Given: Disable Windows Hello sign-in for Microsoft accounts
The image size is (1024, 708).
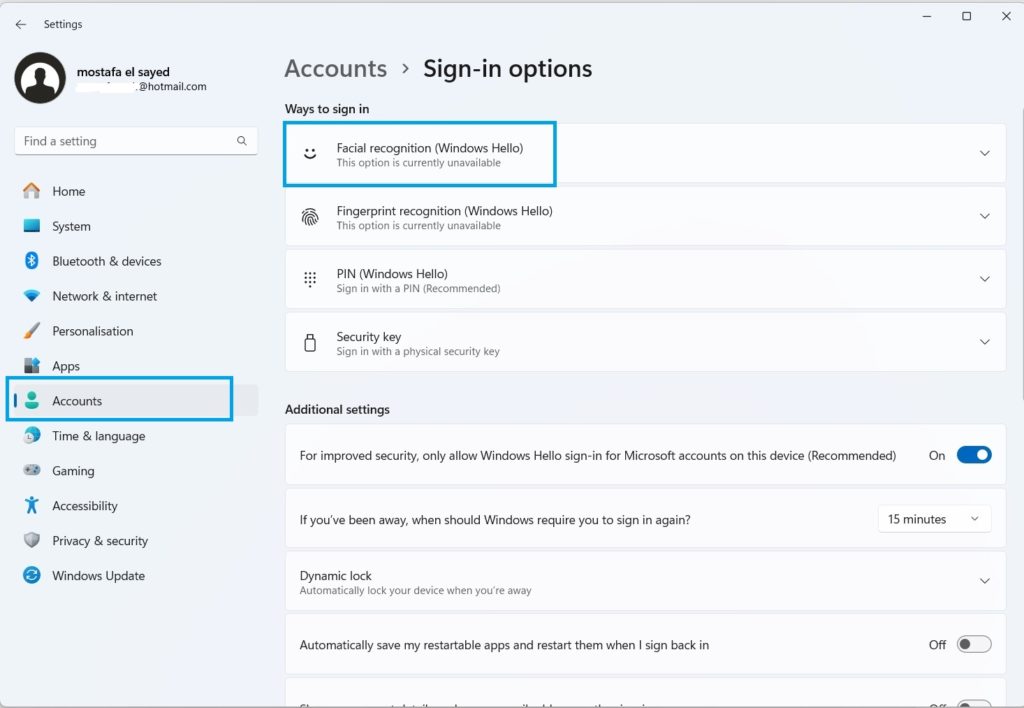Looking at the screenshot, I should (972, 454).
